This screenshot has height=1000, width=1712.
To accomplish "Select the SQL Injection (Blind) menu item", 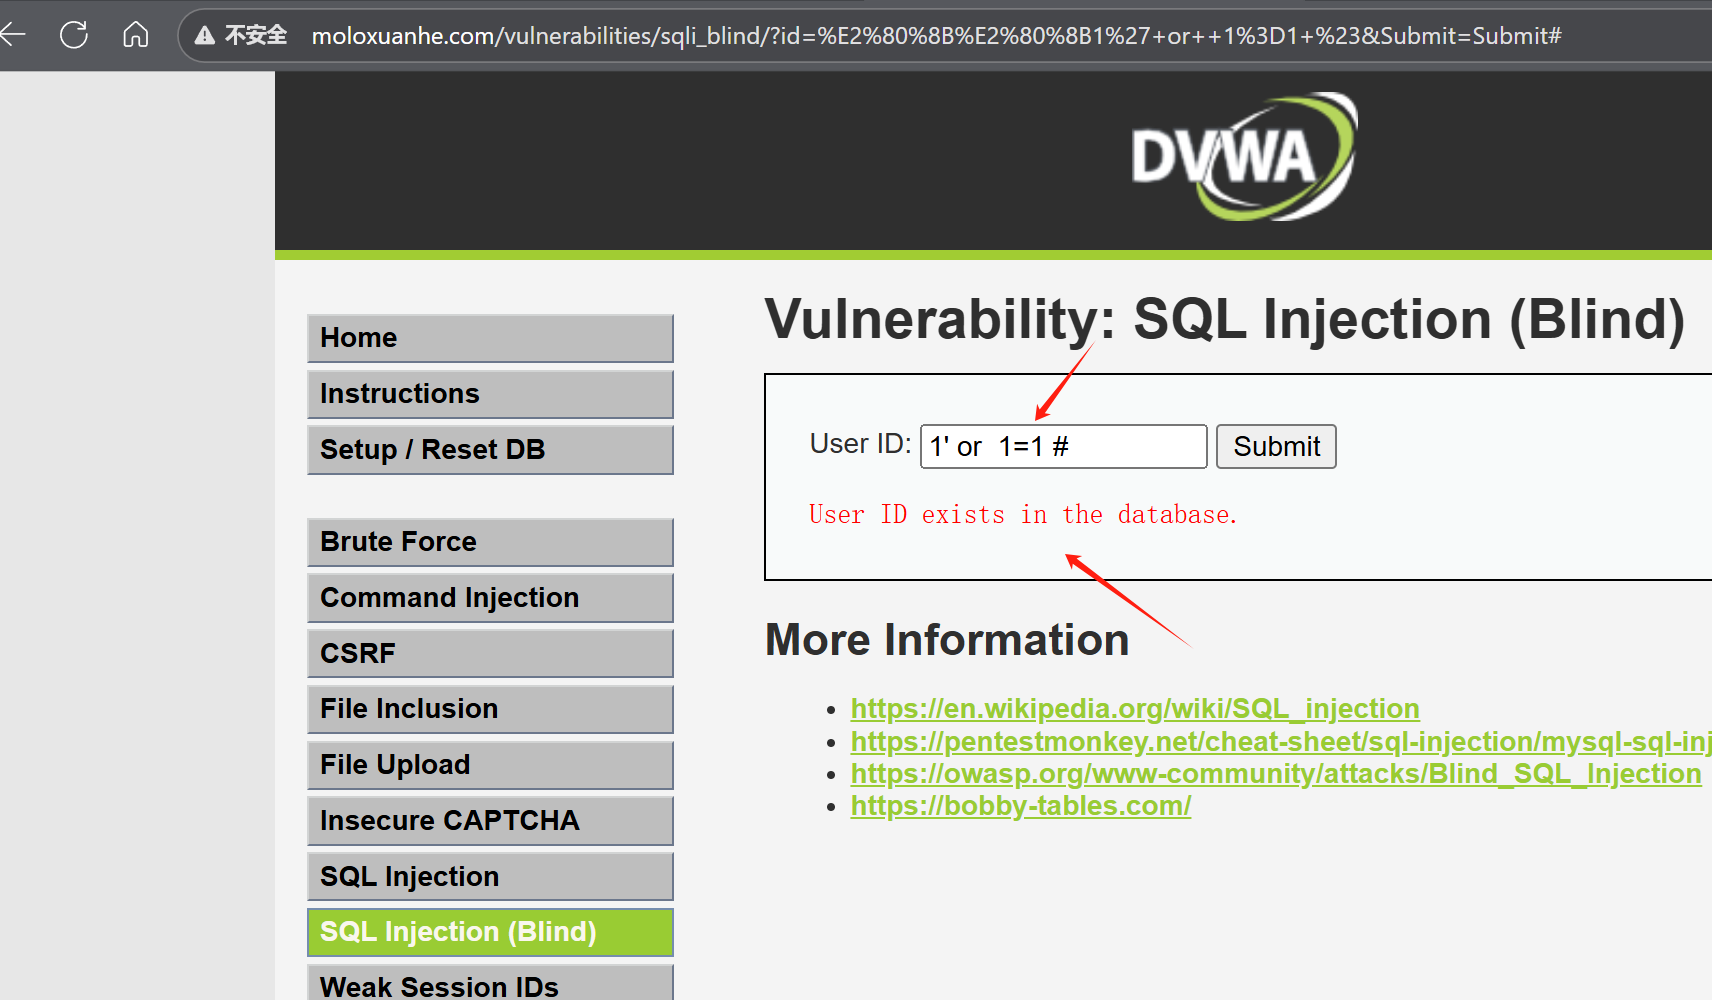I will coord(490,932).
